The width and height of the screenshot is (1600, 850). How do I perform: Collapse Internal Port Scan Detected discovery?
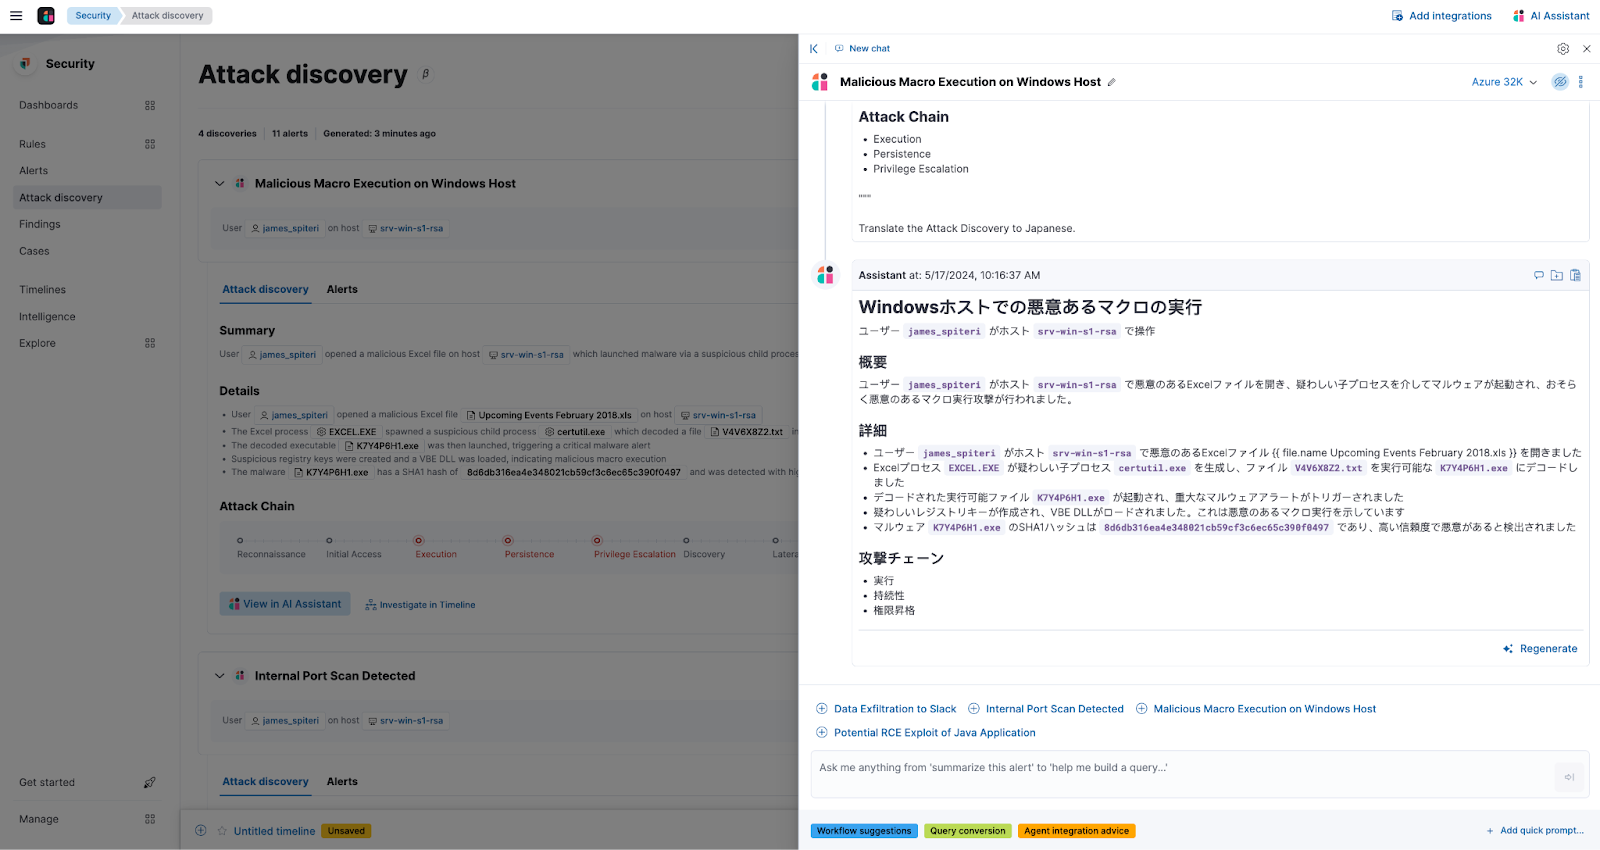tap(219, 676)
